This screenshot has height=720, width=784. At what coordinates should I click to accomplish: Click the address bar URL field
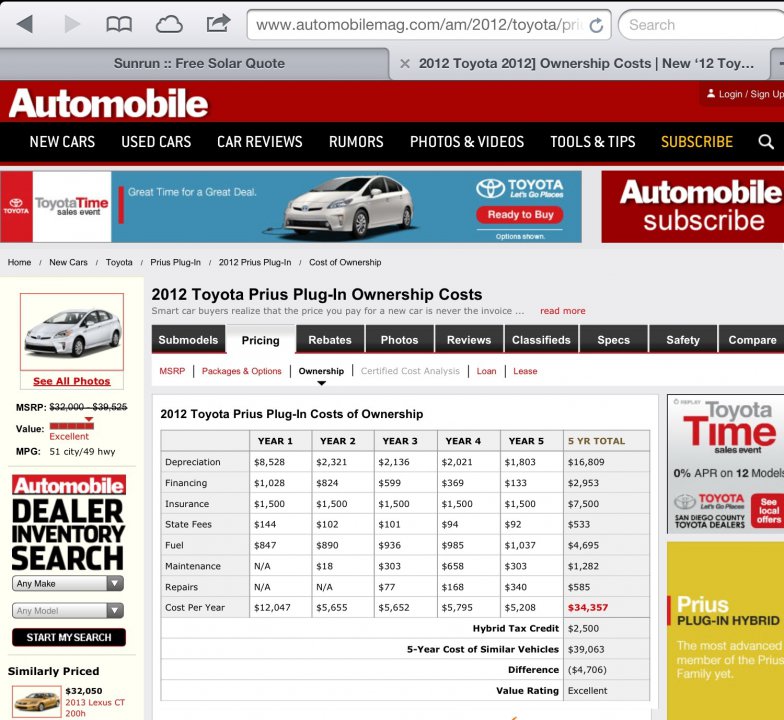click(x=428, y=24)
